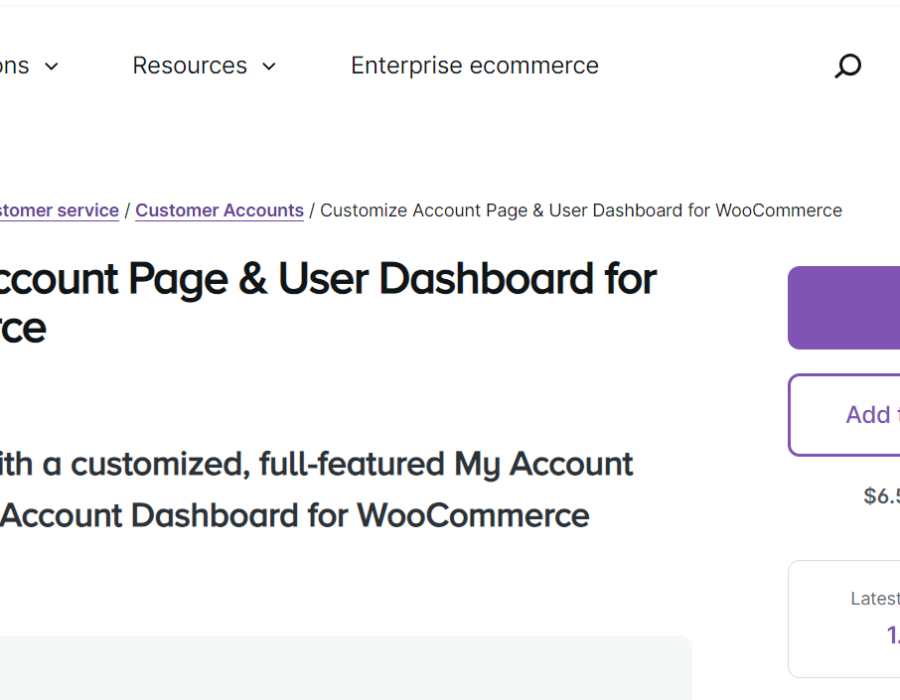Open the purple version number link

892,635
